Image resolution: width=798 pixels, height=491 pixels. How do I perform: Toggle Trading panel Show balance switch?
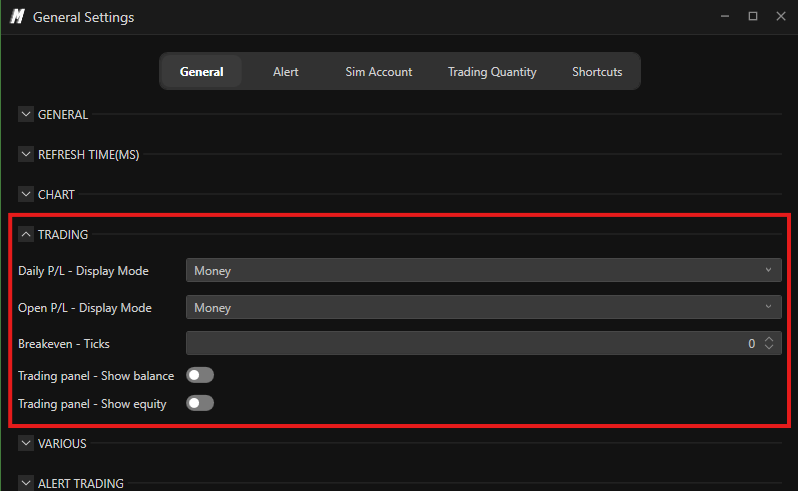click(200, 376)
